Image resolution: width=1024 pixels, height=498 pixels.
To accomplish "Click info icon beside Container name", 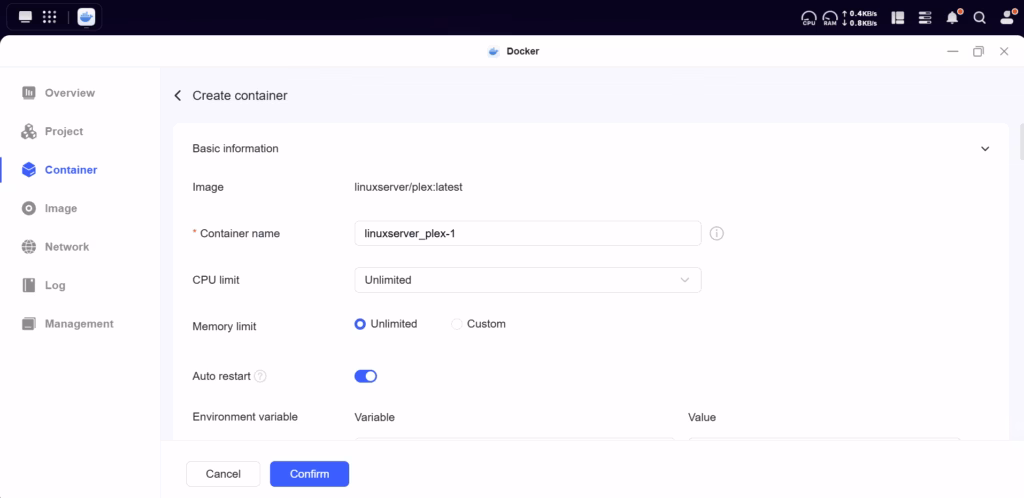I will point(716,233).
